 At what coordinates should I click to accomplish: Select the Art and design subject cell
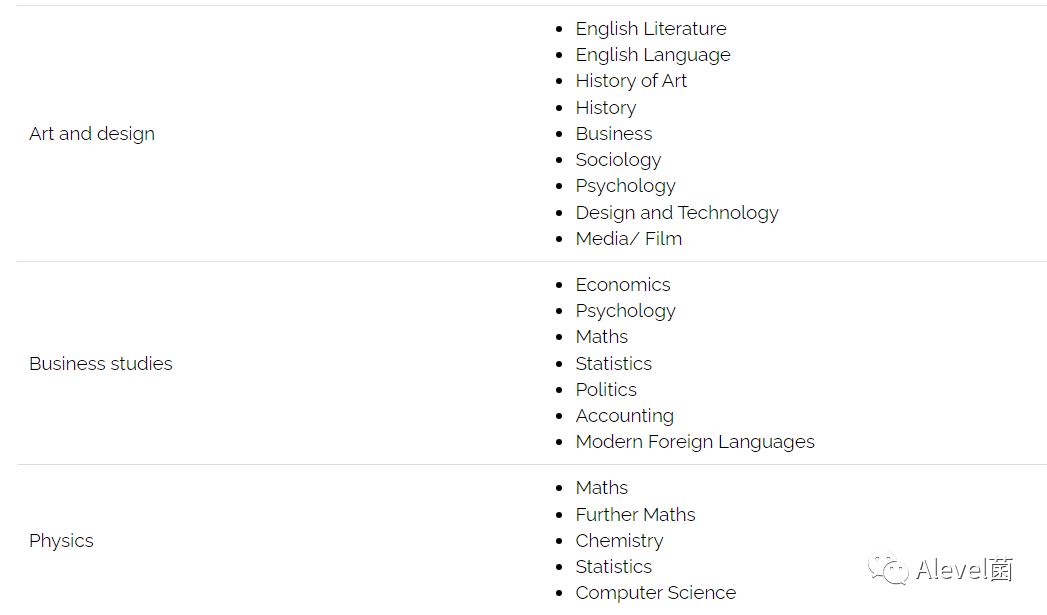click(x=92, y=134)
